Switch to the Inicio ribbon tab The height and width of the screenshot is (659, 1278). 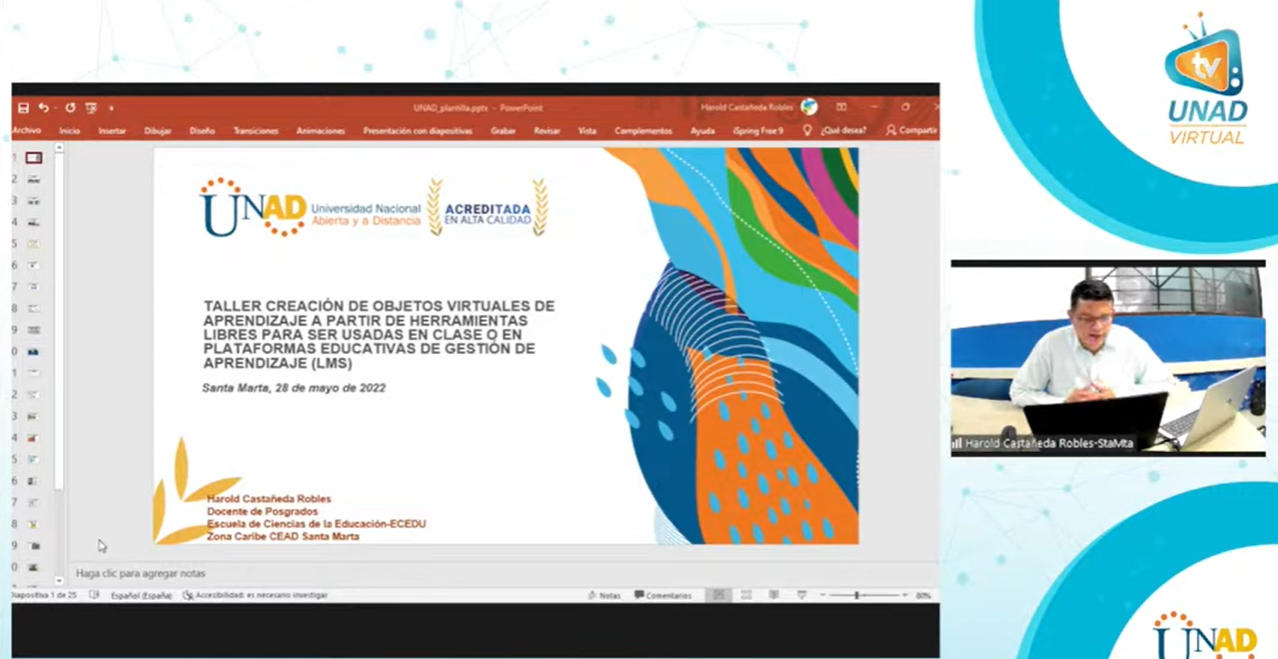(x=69, y=131)
